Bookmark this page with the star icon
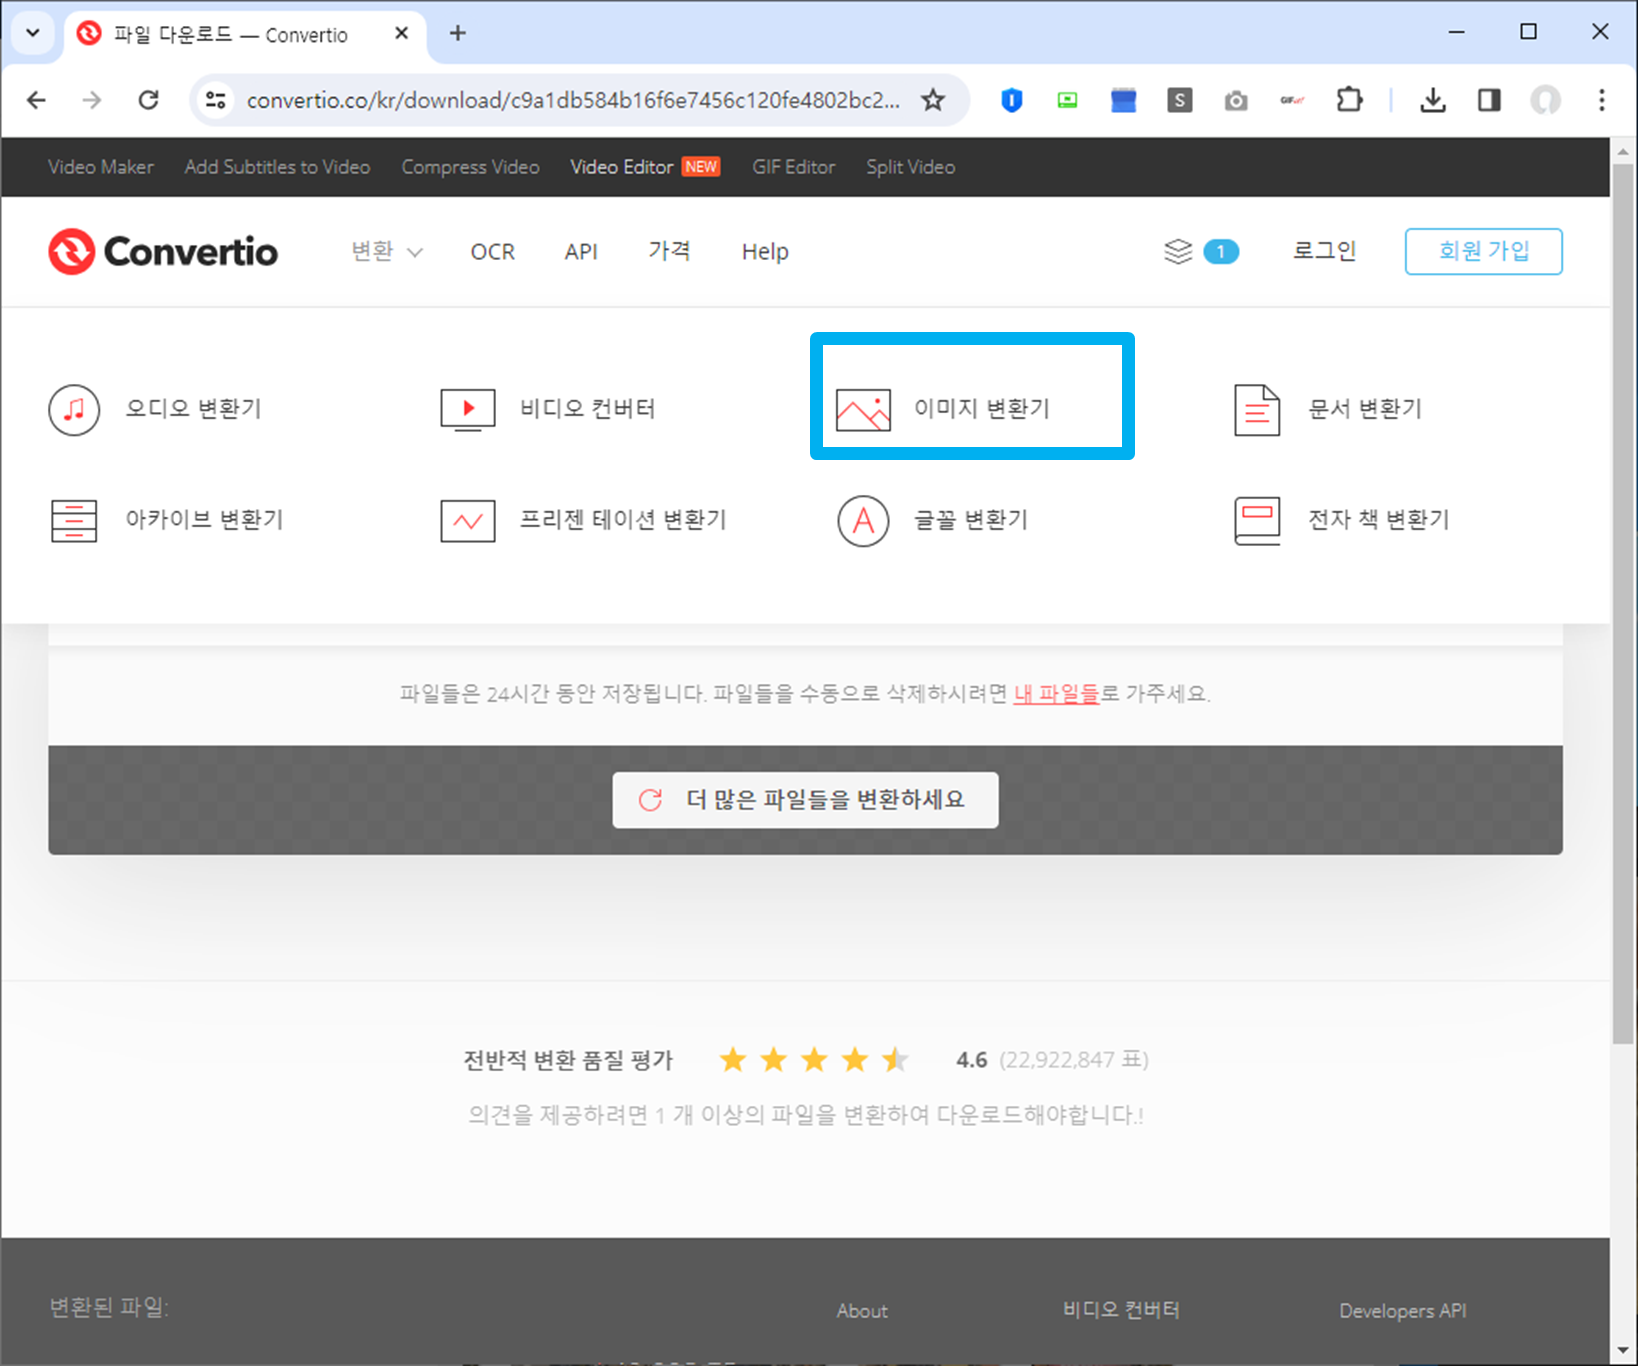The image size is (1638, 1366). pos(933,100)
